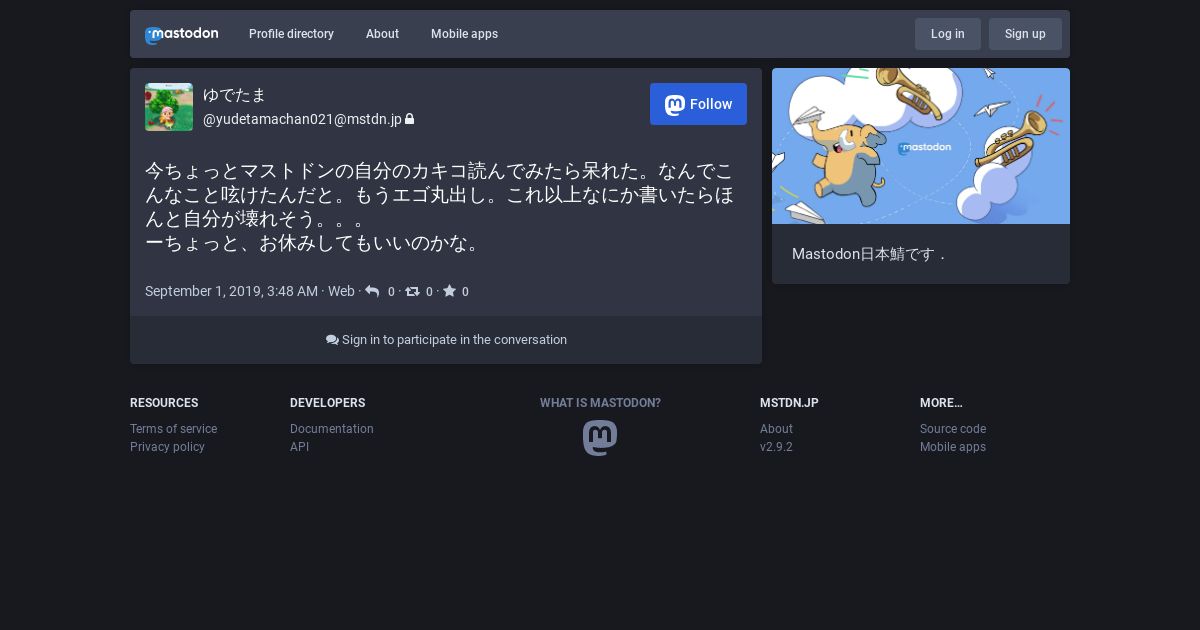Open @yudetamachan021@mstdn.jp handle
The height and width of the screenshot is (630, 1200).
(x=302, y=119)
